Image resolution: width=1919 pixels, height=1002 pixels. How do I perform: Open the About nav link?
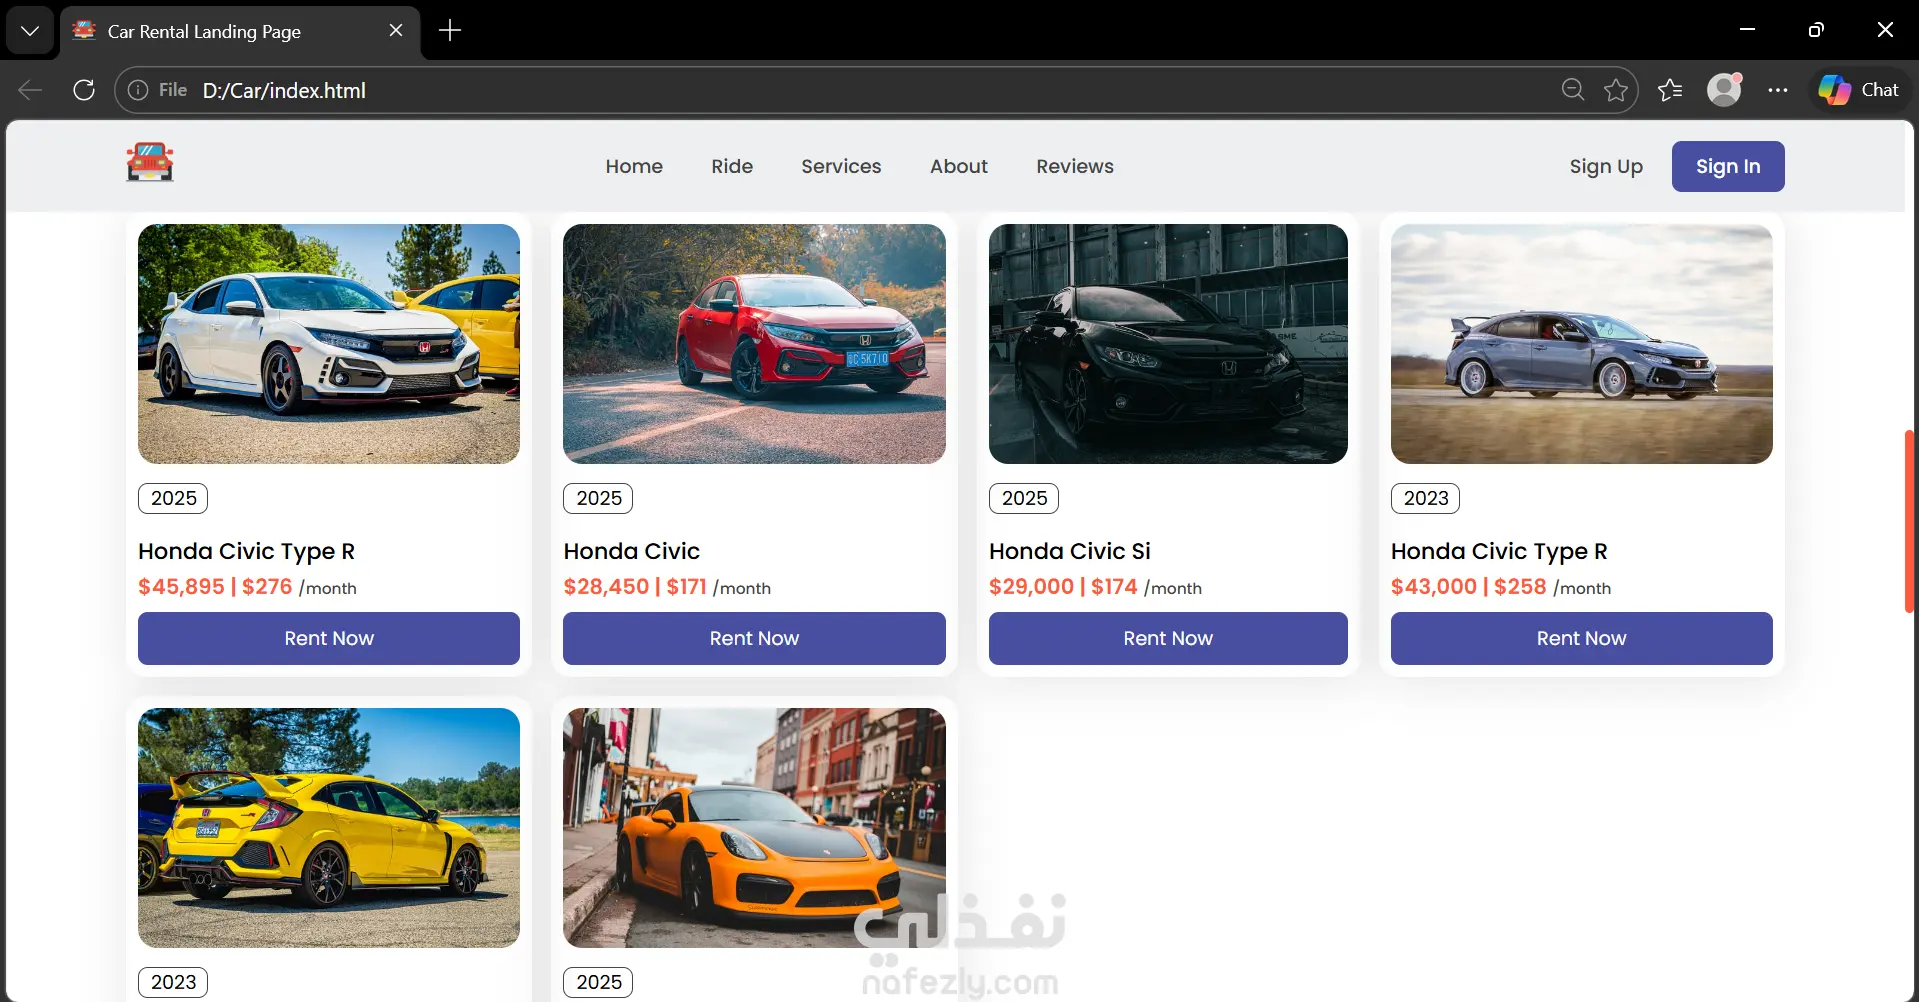pos(959,166)
